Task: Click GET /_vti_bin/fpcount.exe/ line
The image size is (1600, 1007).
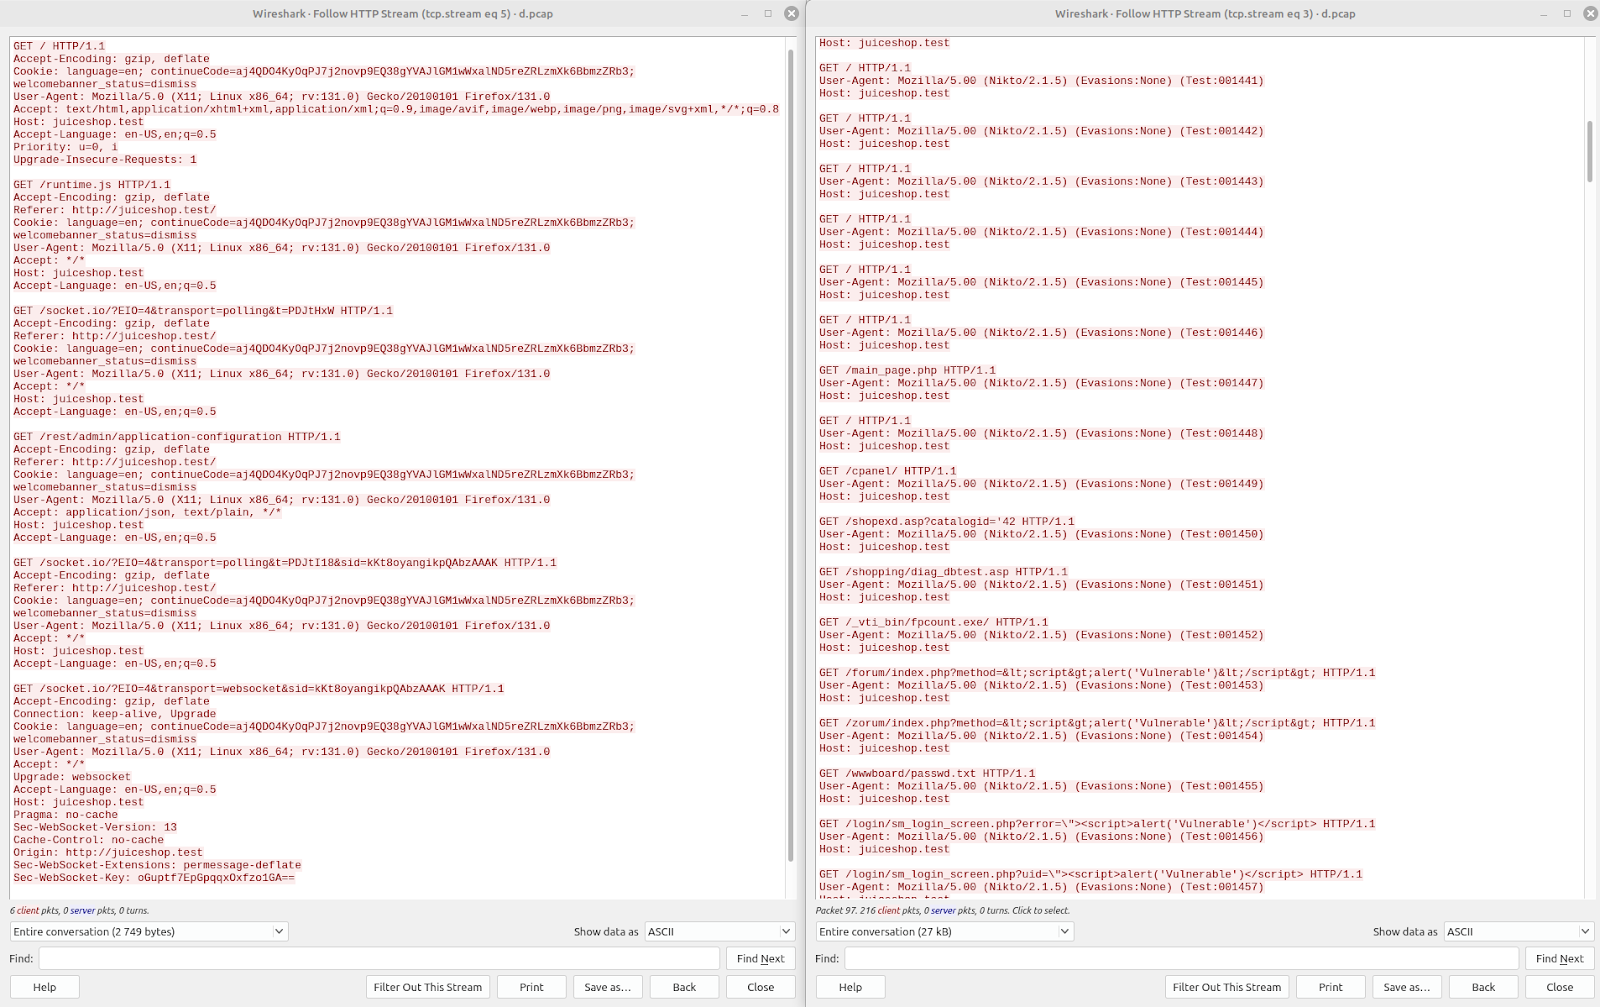Action: [x=934, y=622]
